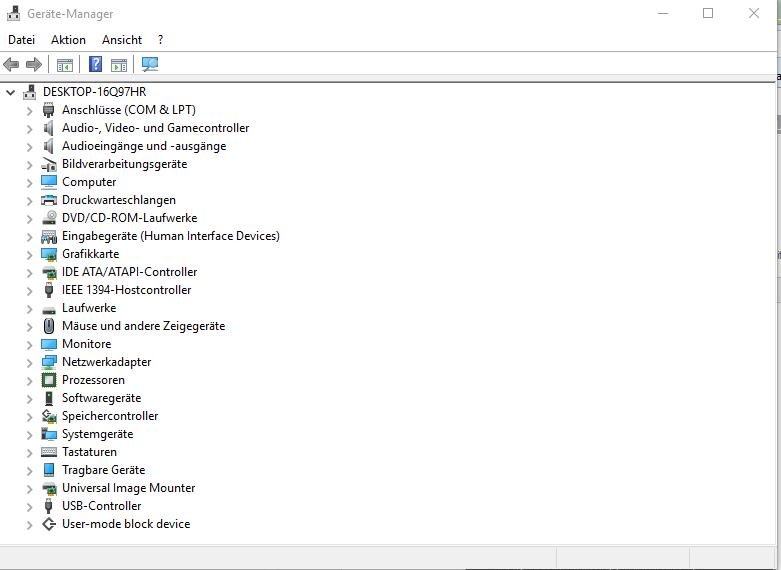Viewport: 781px width, 570px height.
Task: Expand the Laufwerke category
Action: click(29, 308)
